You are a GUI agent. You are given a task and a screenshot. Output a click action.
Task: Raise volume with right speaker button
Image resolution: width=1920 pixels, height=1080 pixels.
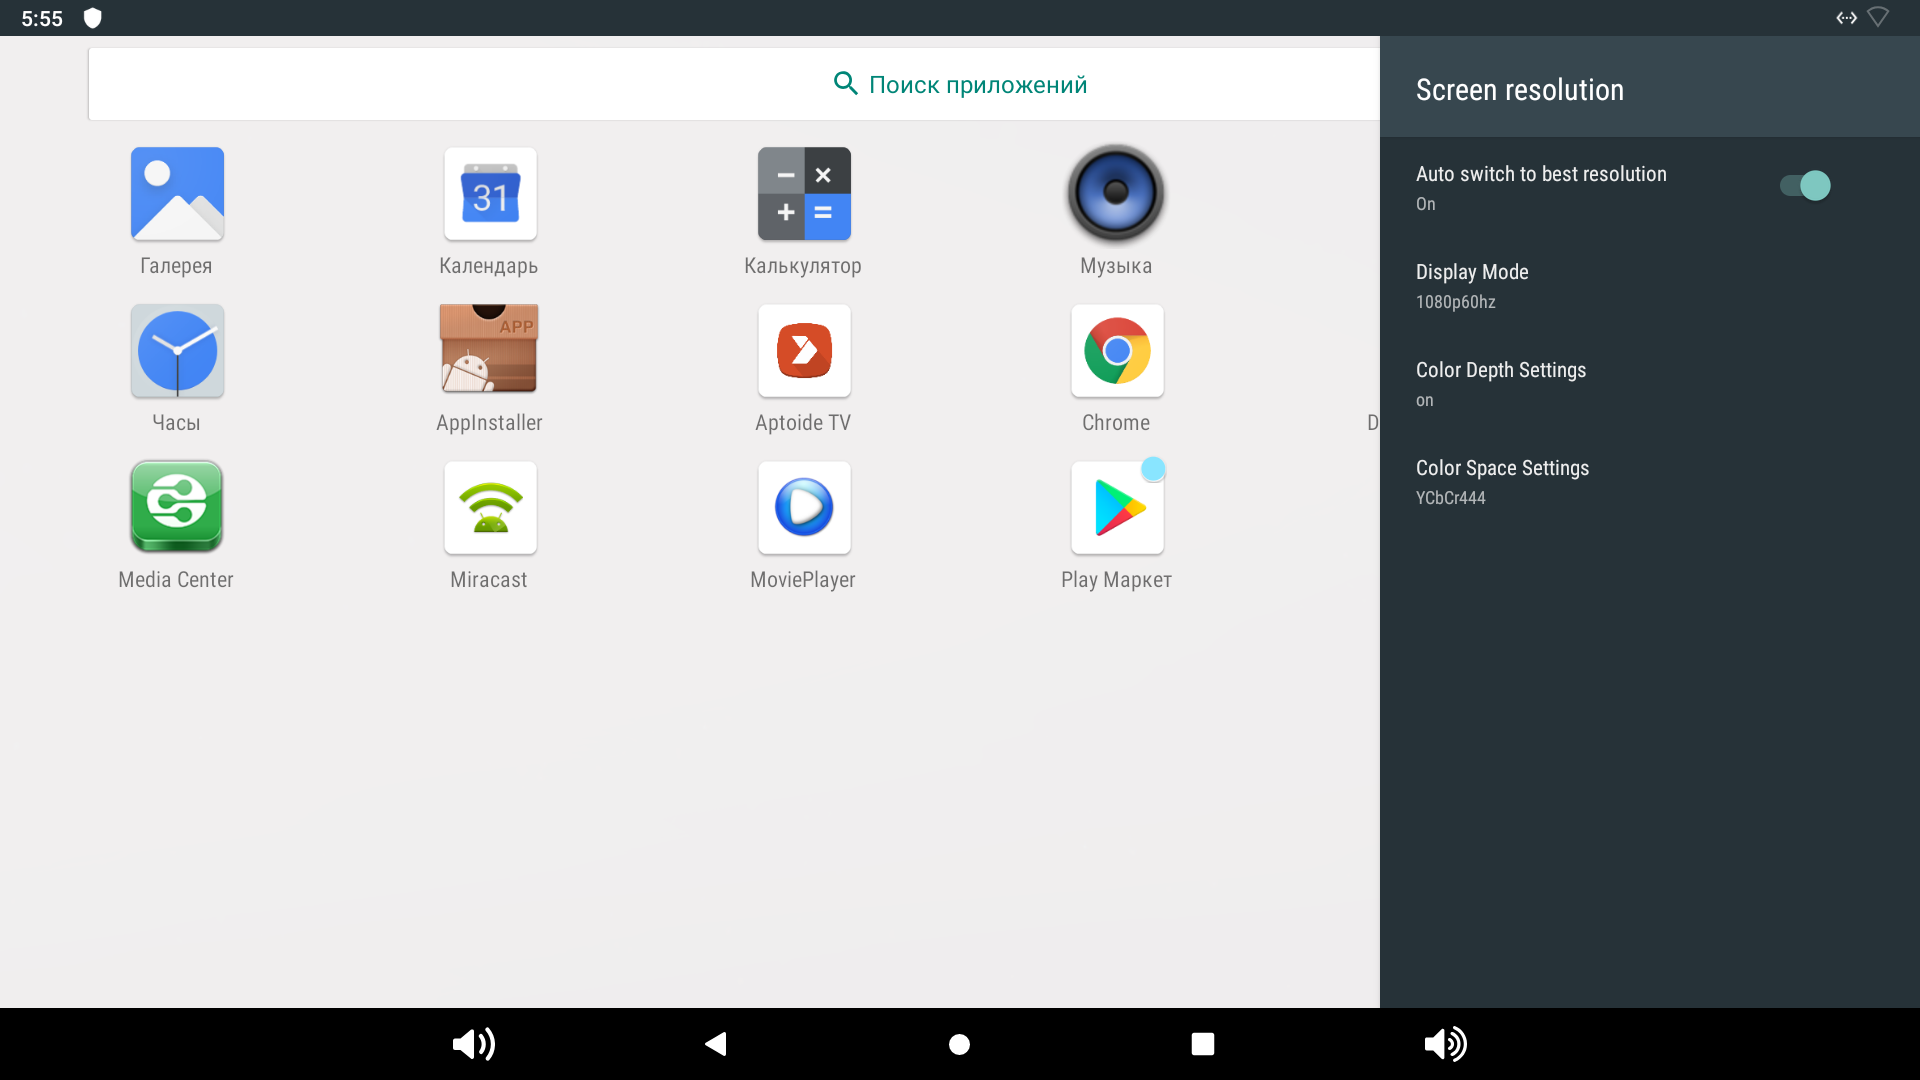coord(1445,1044)
